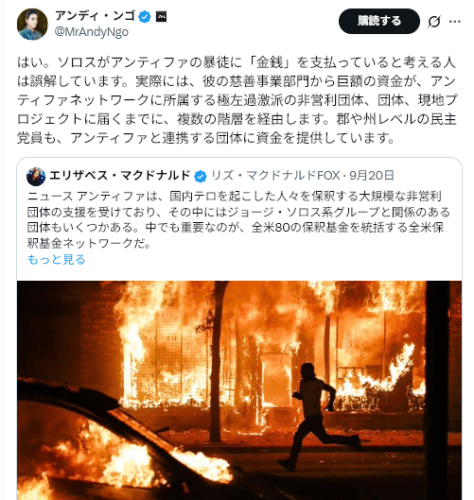Click the blue verified badge beside アンディ・ンゴ
474x500 pixels.
(x=145, y=17)
